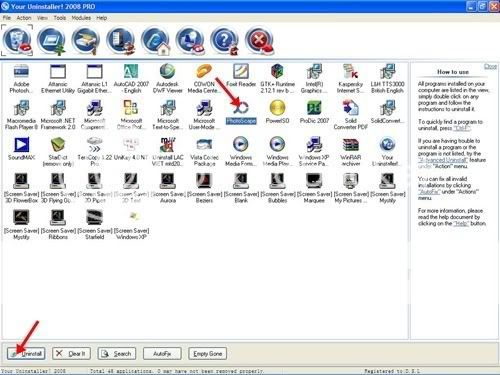Click the window with tree toolbar icon
This screenshot has width=500, height=375.
click(x=52, y=40)
